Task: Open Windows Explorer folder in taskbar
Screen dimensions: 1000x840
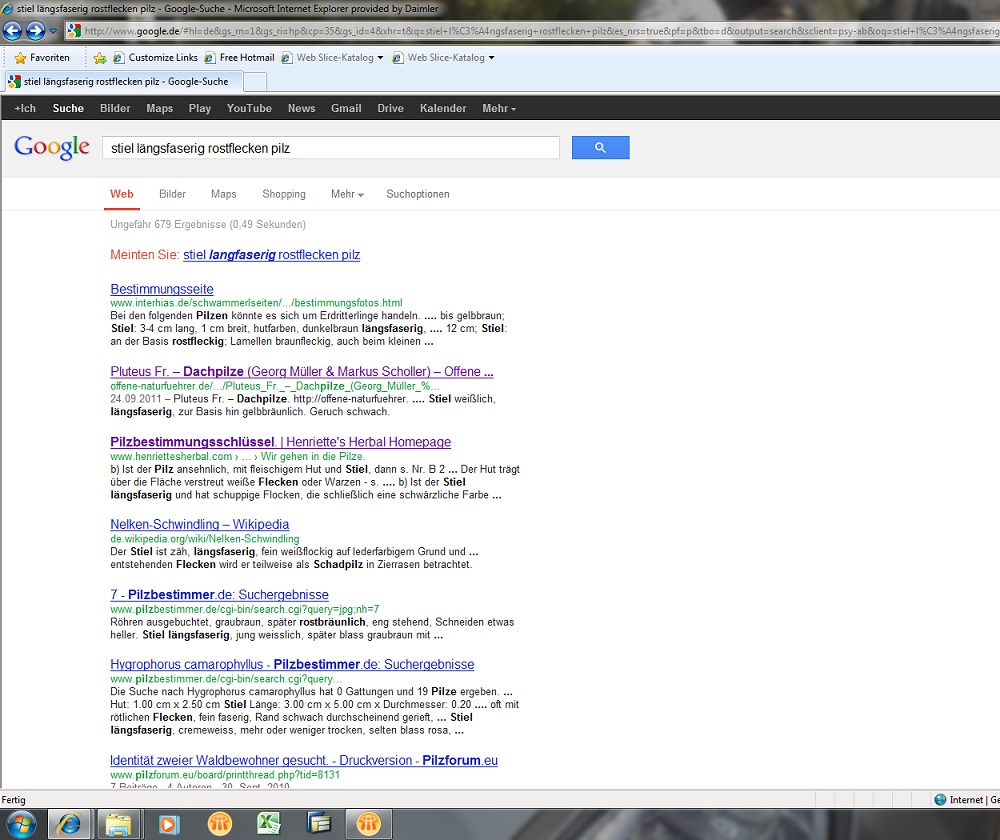Action: (119, 823)
